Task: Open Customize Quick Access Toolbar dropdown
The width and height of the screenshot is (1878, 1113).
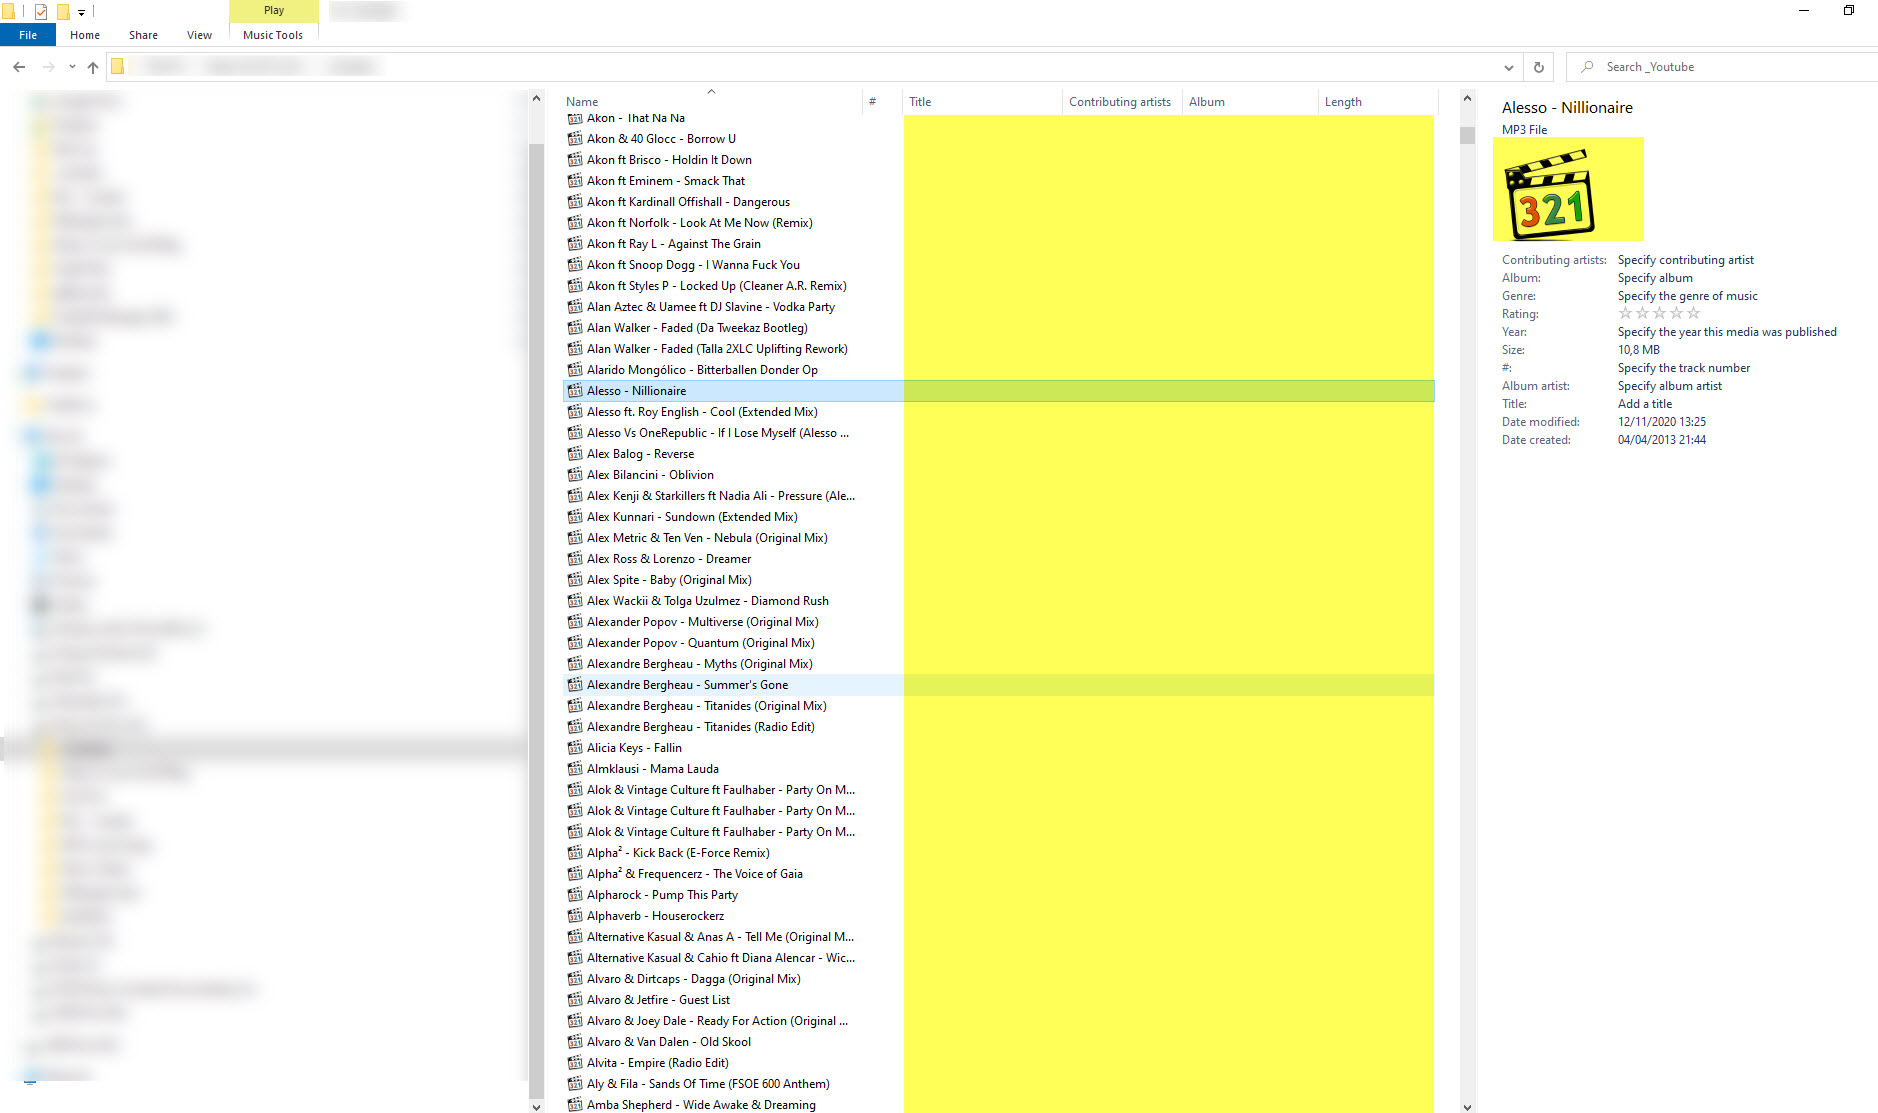Action: point(82,12)
